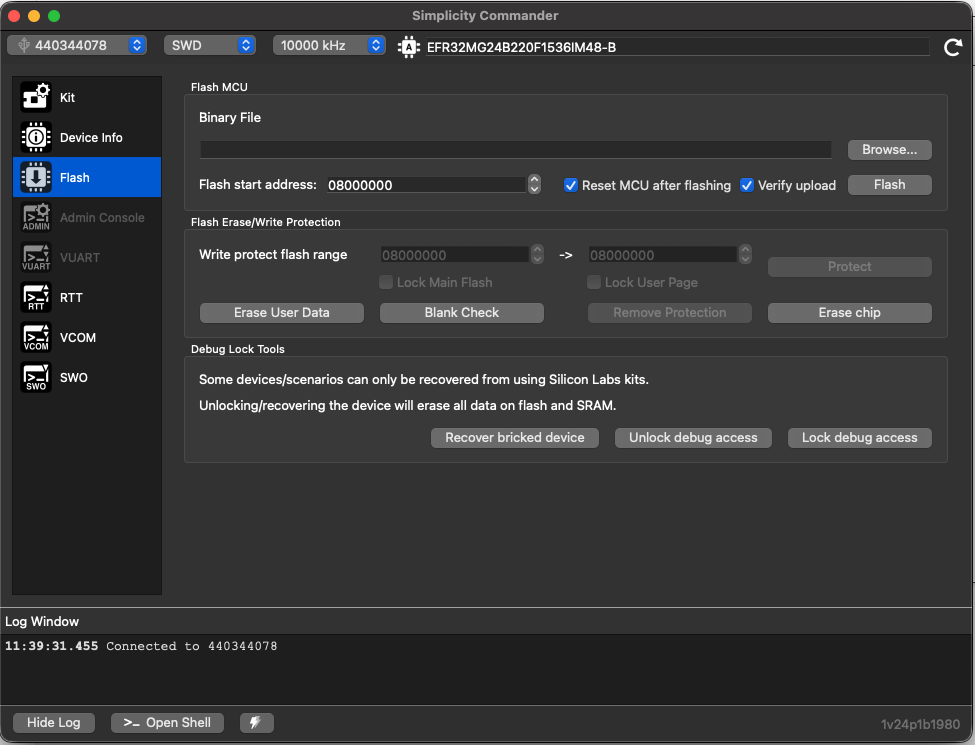Click Unlock debug access button
Image resolution: width=975 pixels, height=745 pixels.
click(x=693, y=438)
